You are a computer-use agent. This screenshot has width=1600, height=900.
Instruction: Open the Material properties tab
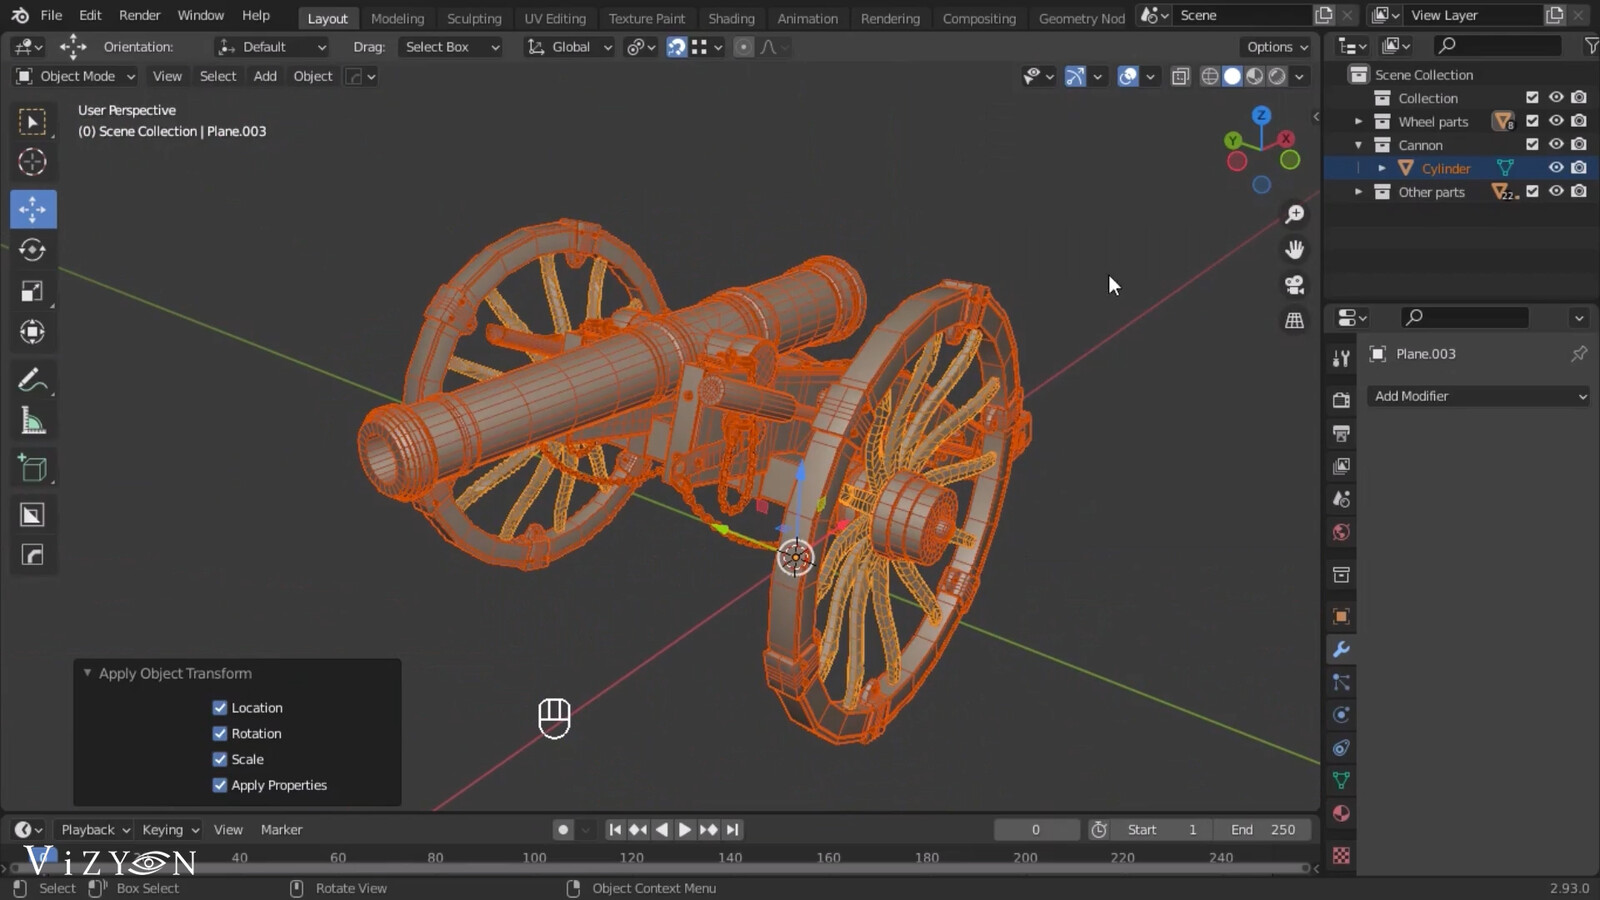pos(1341,813)
